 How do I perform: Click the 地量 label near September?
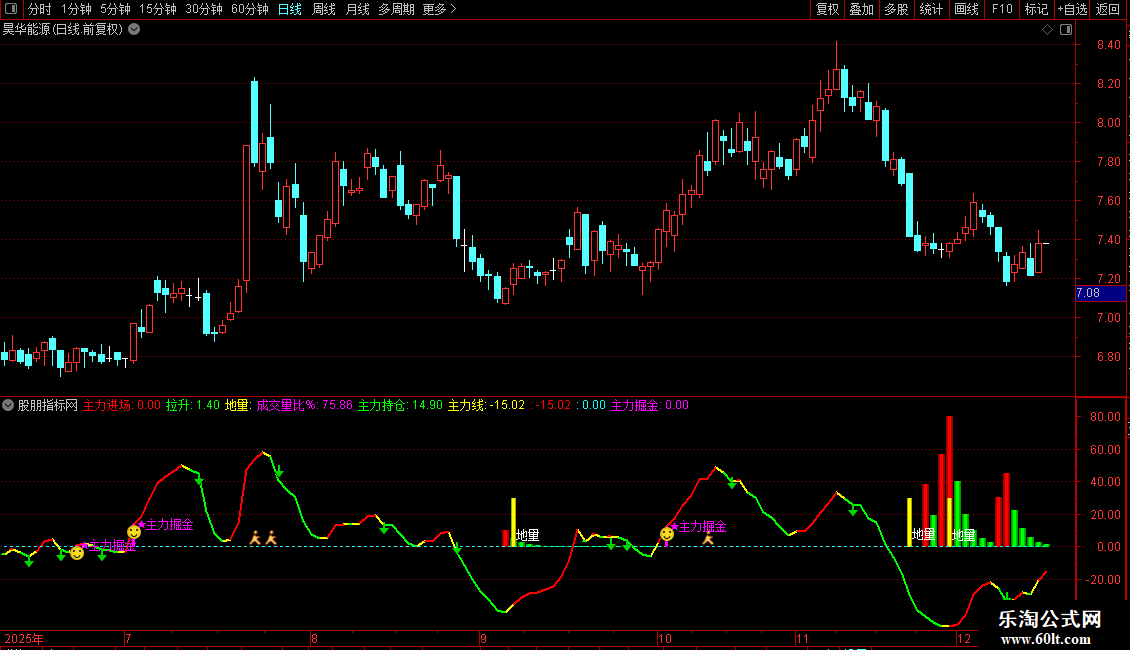tap(528, 535)
